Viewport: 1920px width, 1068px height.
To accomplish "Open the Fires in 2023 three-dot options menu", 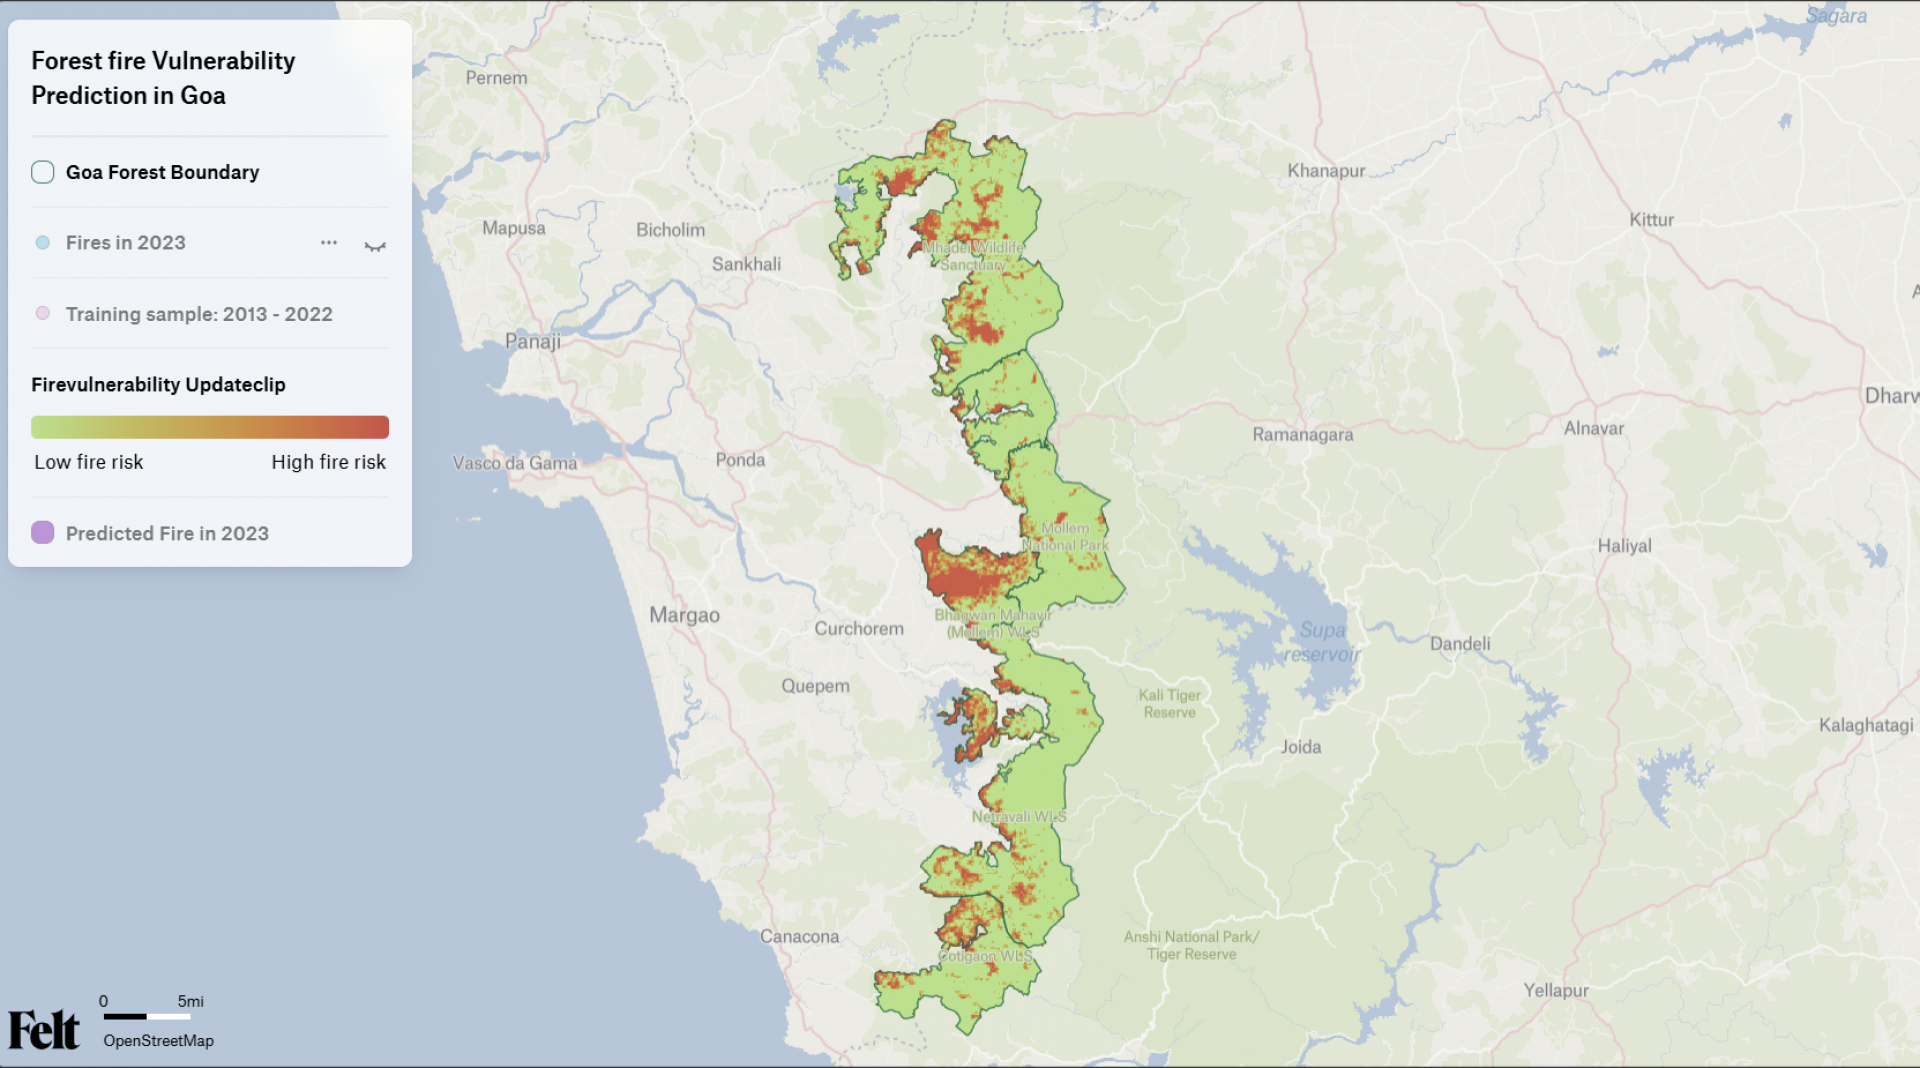I will 329,243.
